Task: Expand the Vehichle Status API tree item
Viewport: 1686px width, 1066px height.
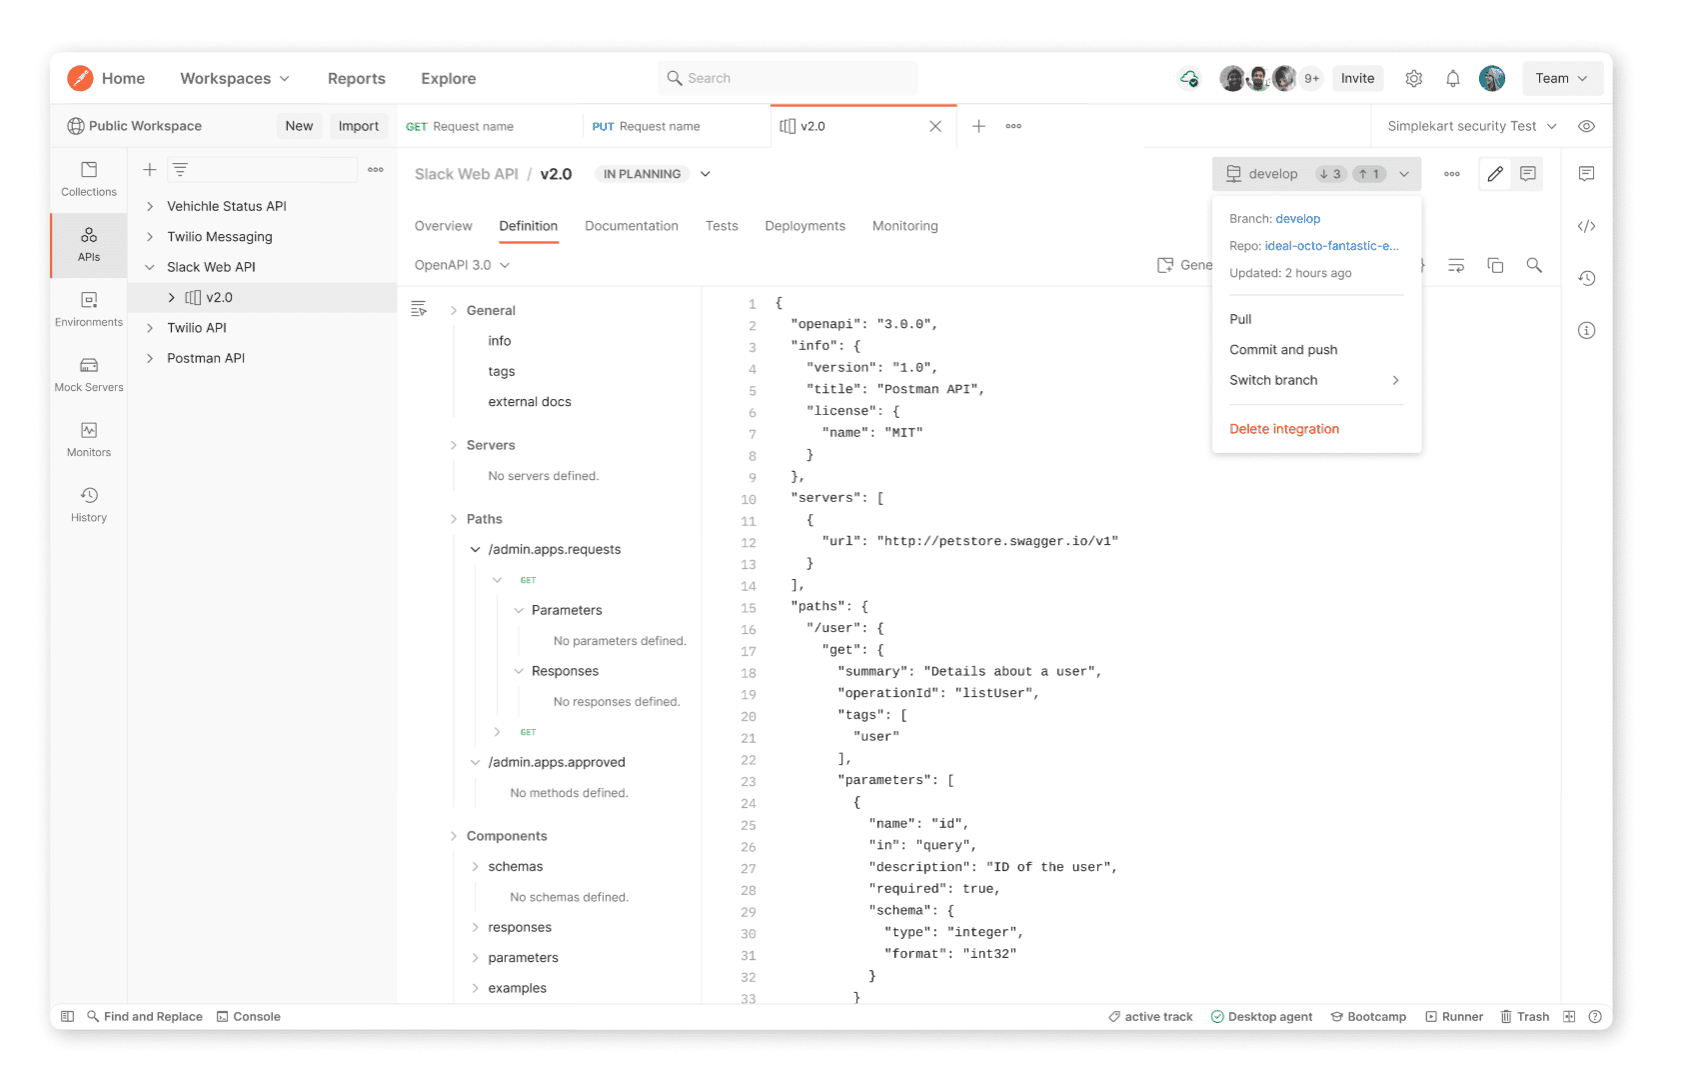Action: [150, 206]
